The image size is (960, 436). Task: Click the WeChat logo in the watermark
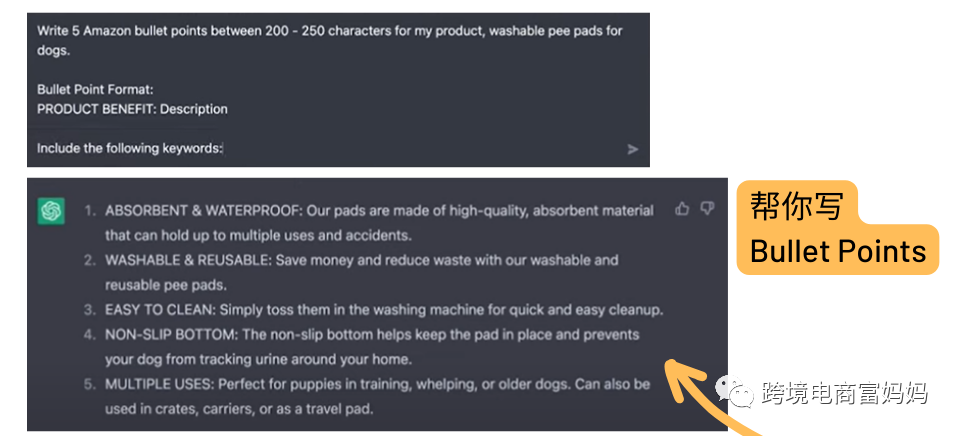tap(742, 393)
